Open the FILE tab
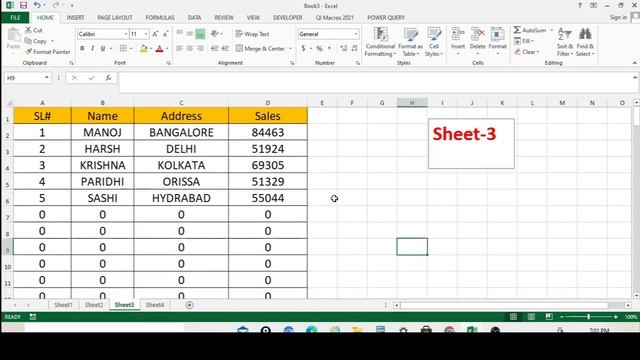 15,18
